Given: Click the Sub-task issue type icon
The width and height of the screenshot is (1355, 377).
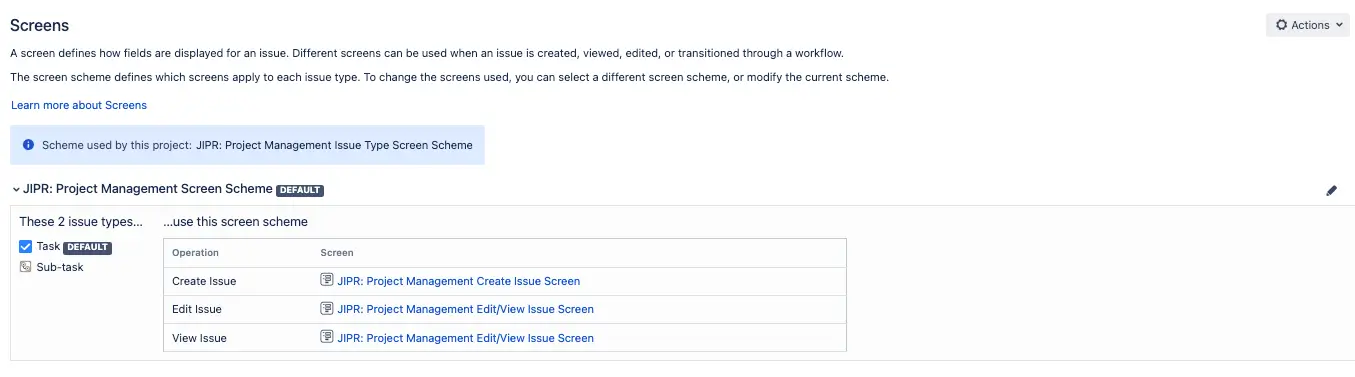Looking at the screenshot, I should [x=26, y=267].
